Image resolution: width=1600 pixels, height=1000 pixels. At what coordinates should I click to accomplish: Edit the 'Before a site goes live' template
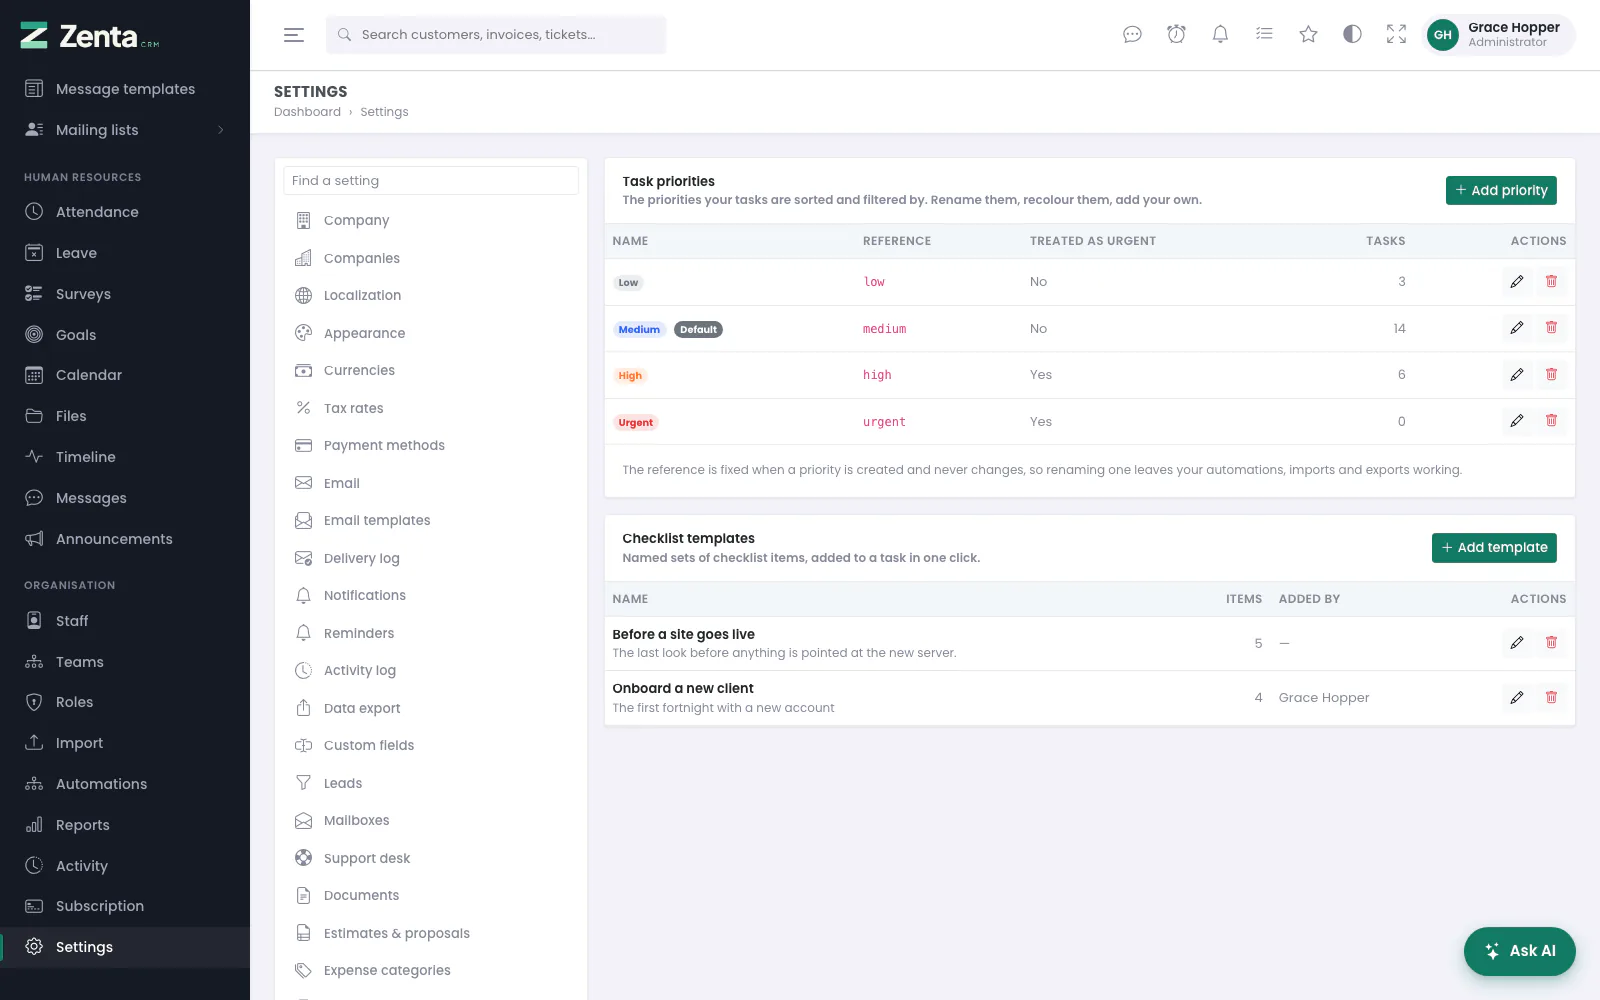[1517, 643]
